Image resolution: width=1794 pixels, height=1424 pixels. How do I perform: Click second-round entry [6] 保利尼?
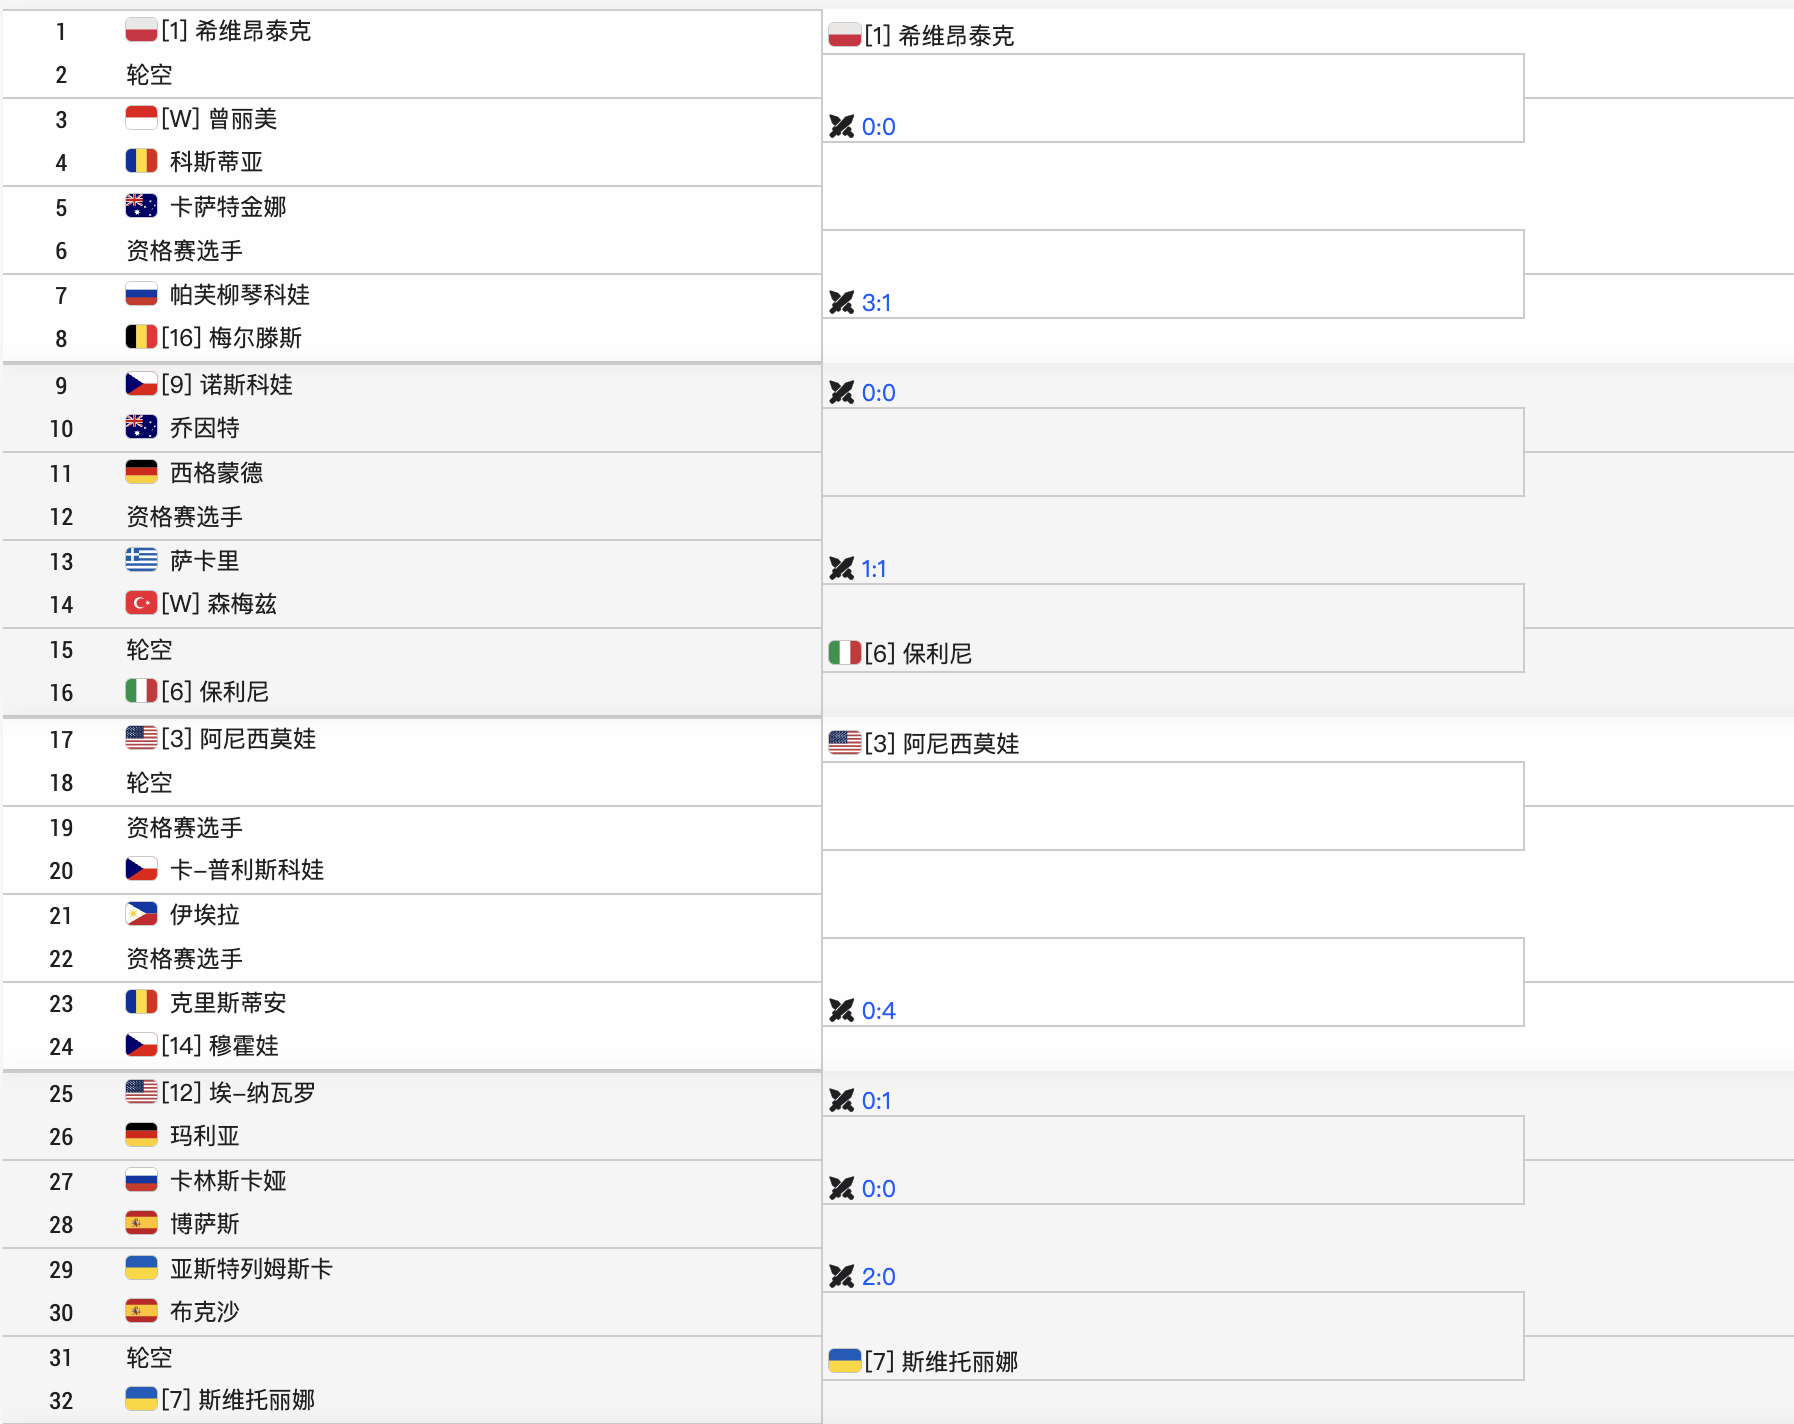(918, 653)
